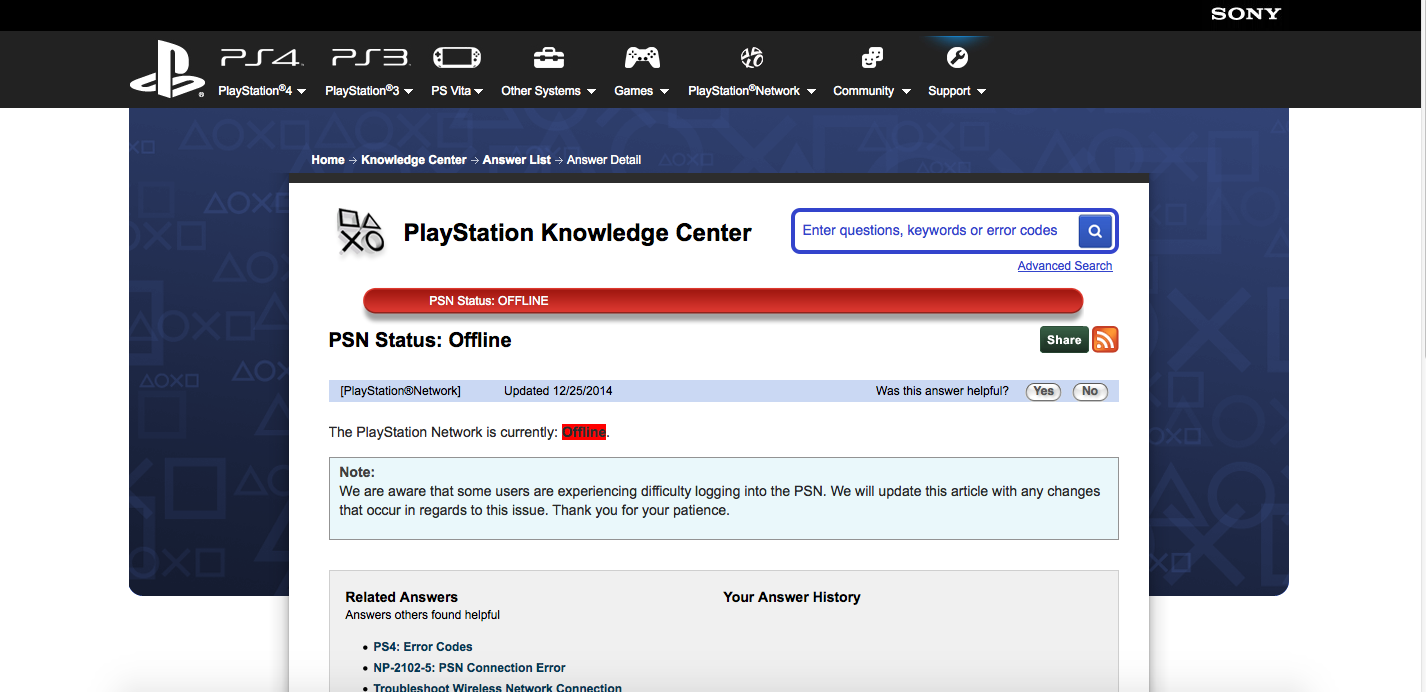Click inside the knowledge search field
This screenshot has height=692, width=1426.
click(930, 230)
